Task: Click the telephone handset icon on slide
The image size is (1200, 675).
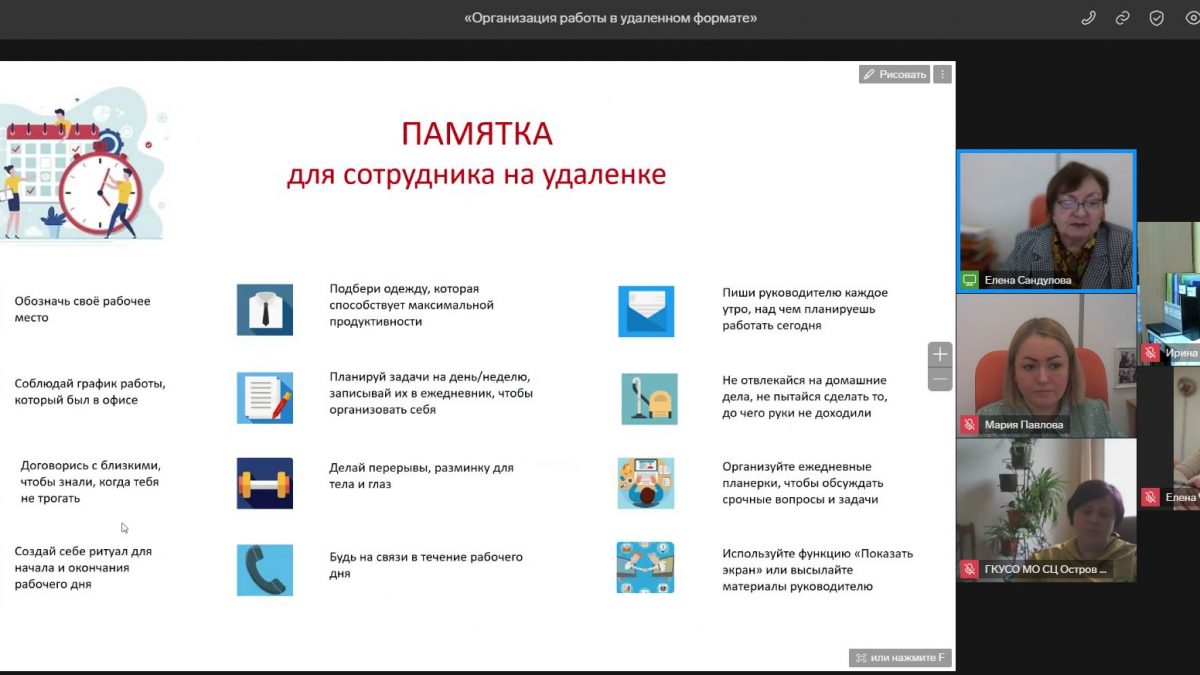Action: [x=265, y=570]
